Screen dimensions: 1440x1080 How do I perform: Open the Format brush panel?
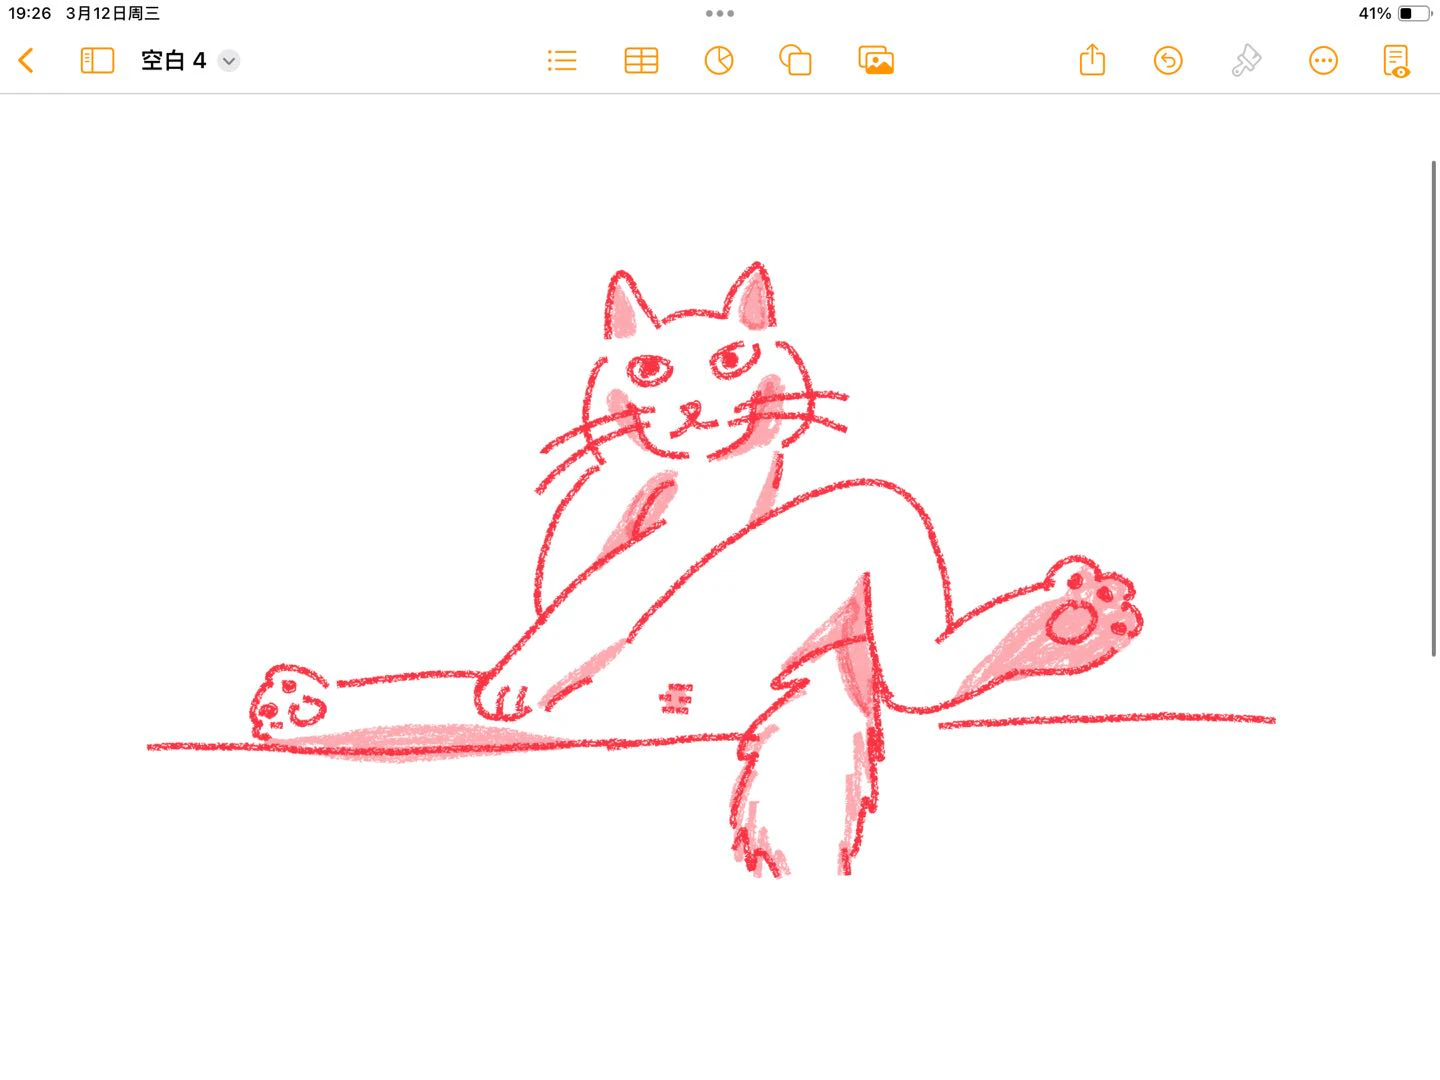(1246, 61)
